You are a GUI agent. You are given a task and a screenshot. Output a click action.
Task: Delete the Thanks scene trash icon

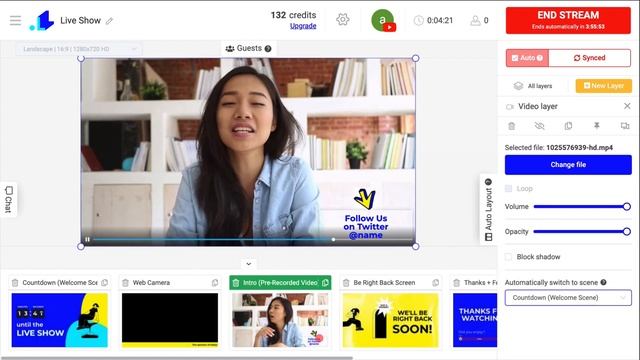pyautogui.click(x=457, y=282)
